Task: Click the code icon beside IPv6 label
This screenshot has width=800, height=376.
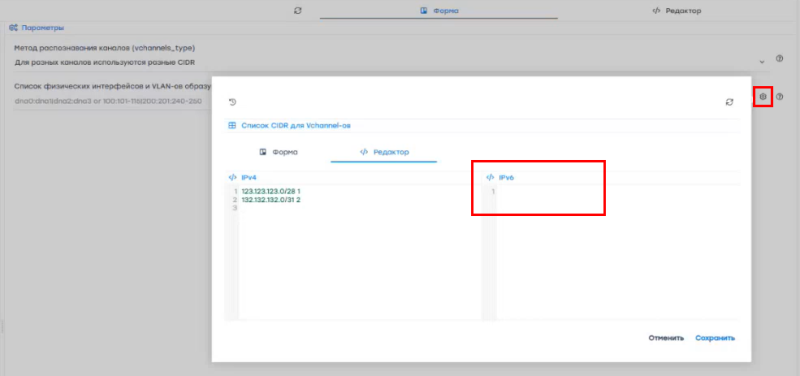Action: click(490, 178)
